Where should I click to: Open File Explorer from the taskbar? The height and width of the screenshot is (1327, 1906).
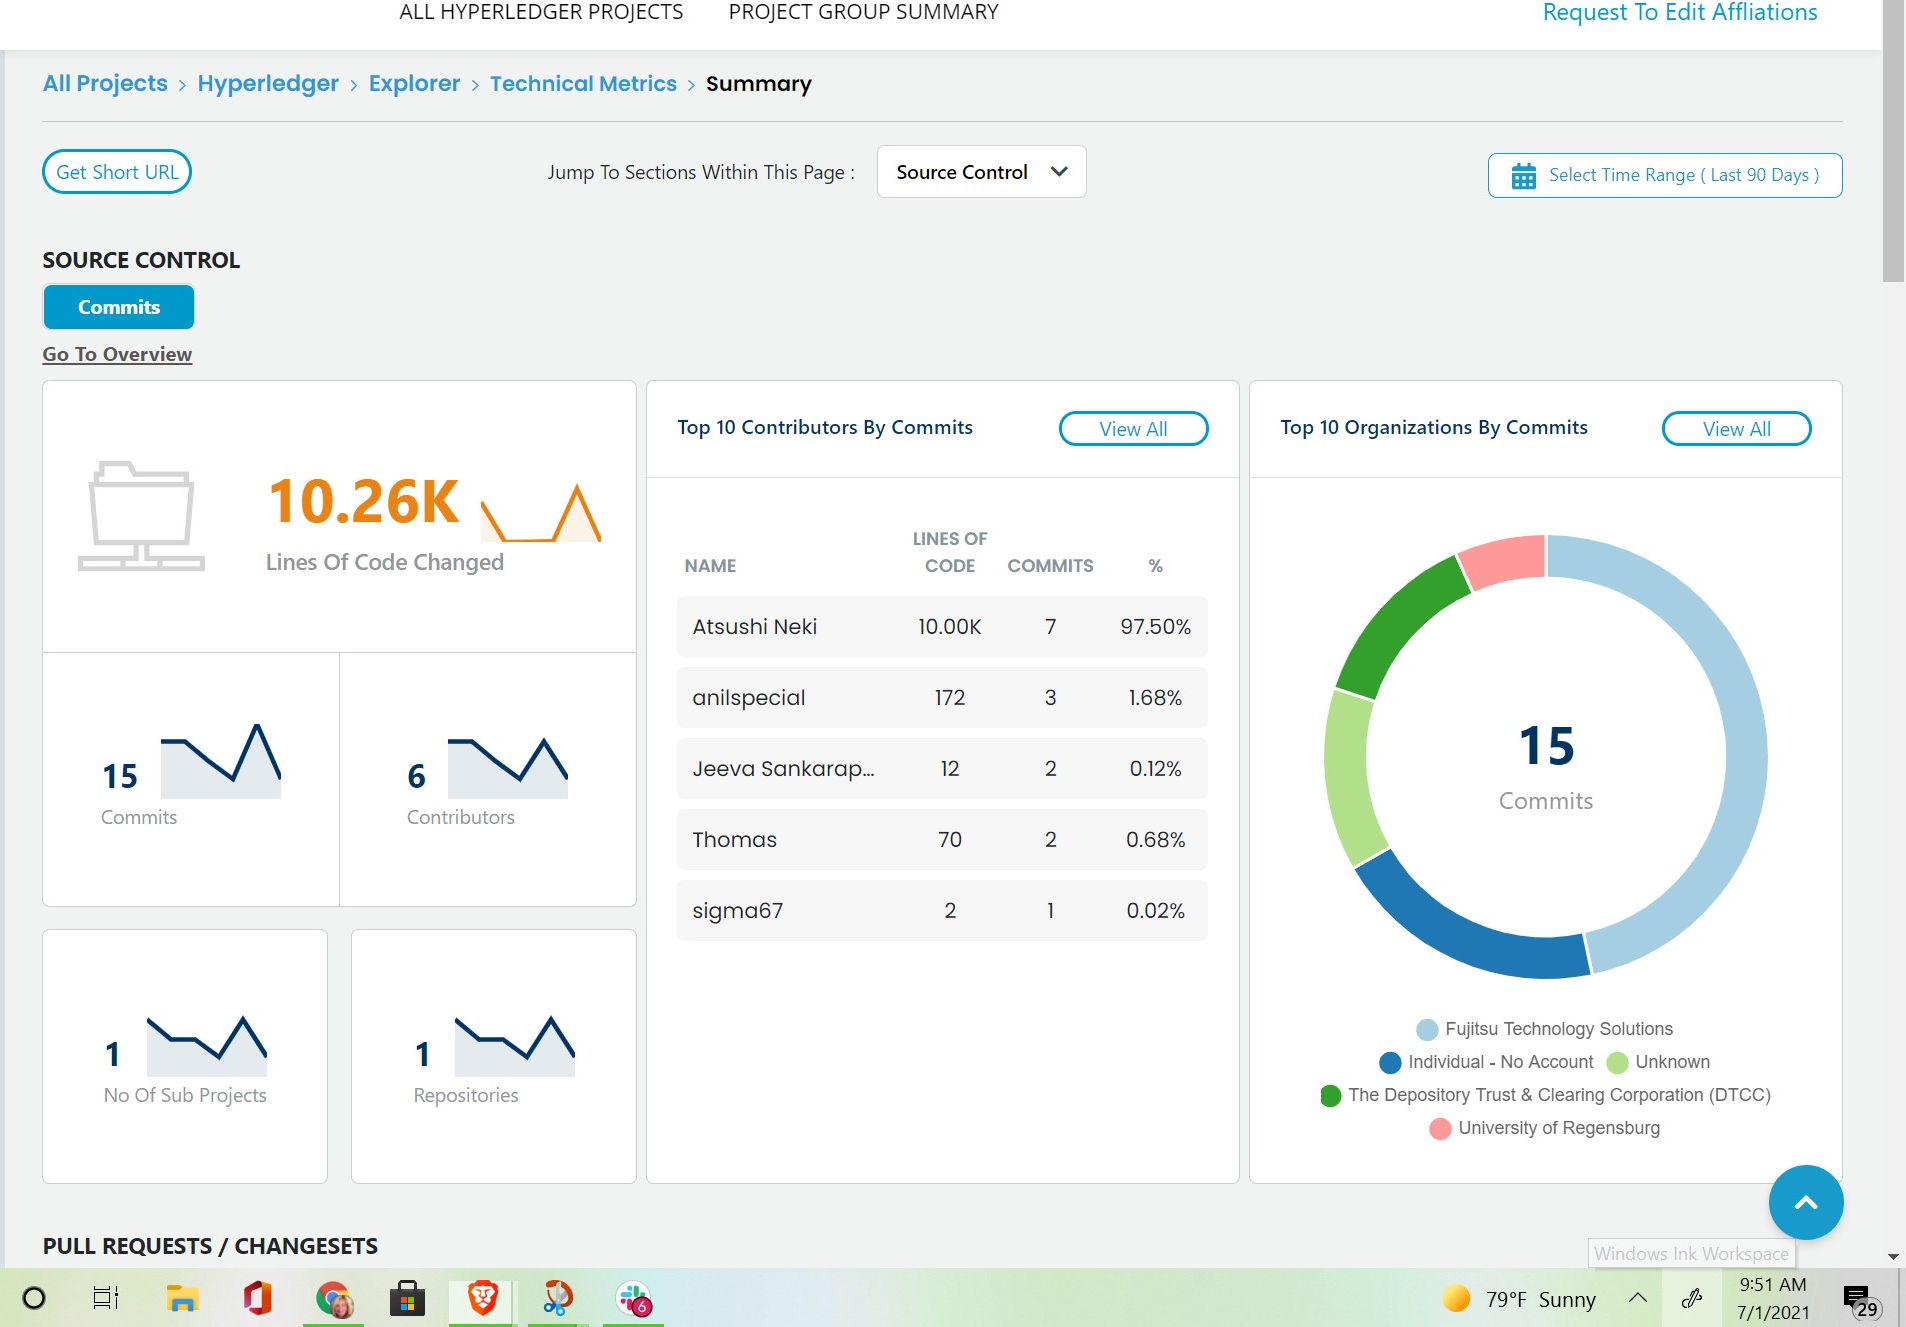182,1298
